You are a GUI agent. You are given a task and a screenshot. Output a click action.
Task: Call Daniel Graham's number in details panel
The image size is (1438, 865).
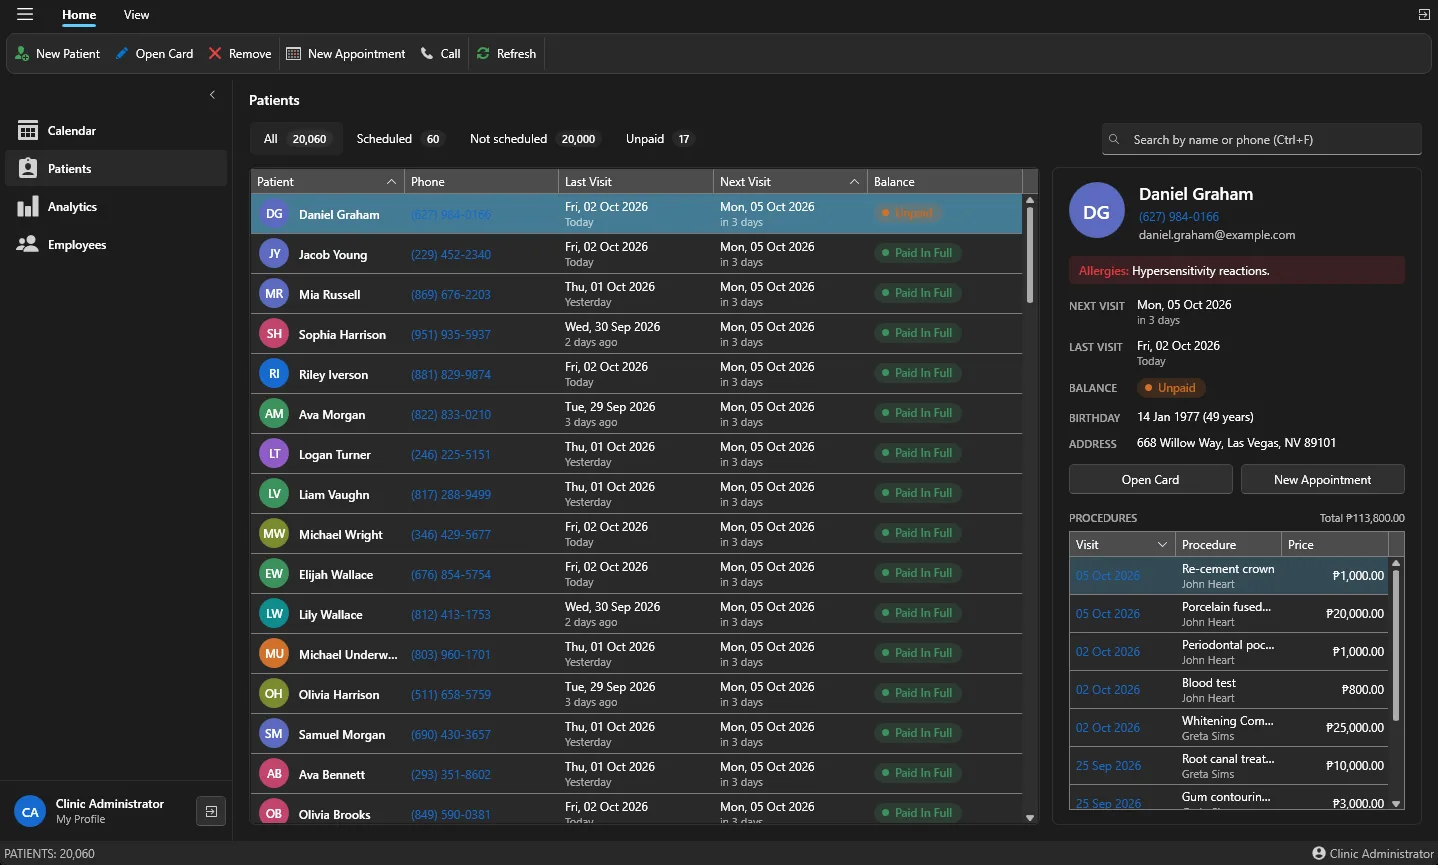[x=1179, y=217]
